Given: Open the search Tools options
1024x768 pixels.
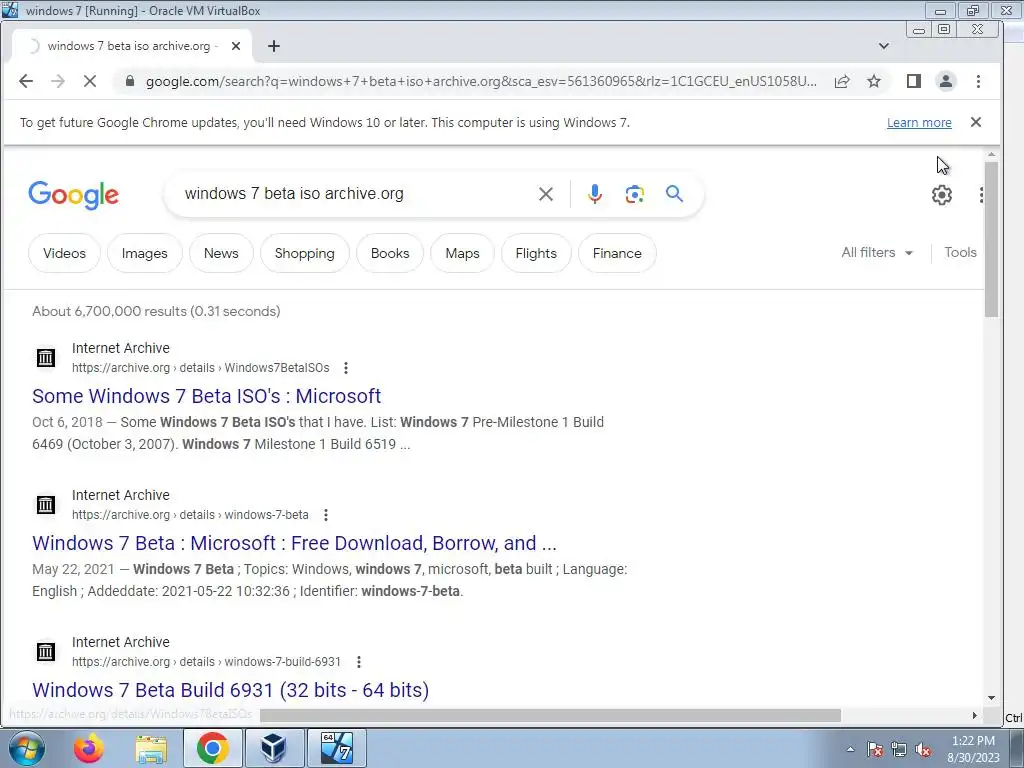Looking at the screenshot, I should coord(960,253).
